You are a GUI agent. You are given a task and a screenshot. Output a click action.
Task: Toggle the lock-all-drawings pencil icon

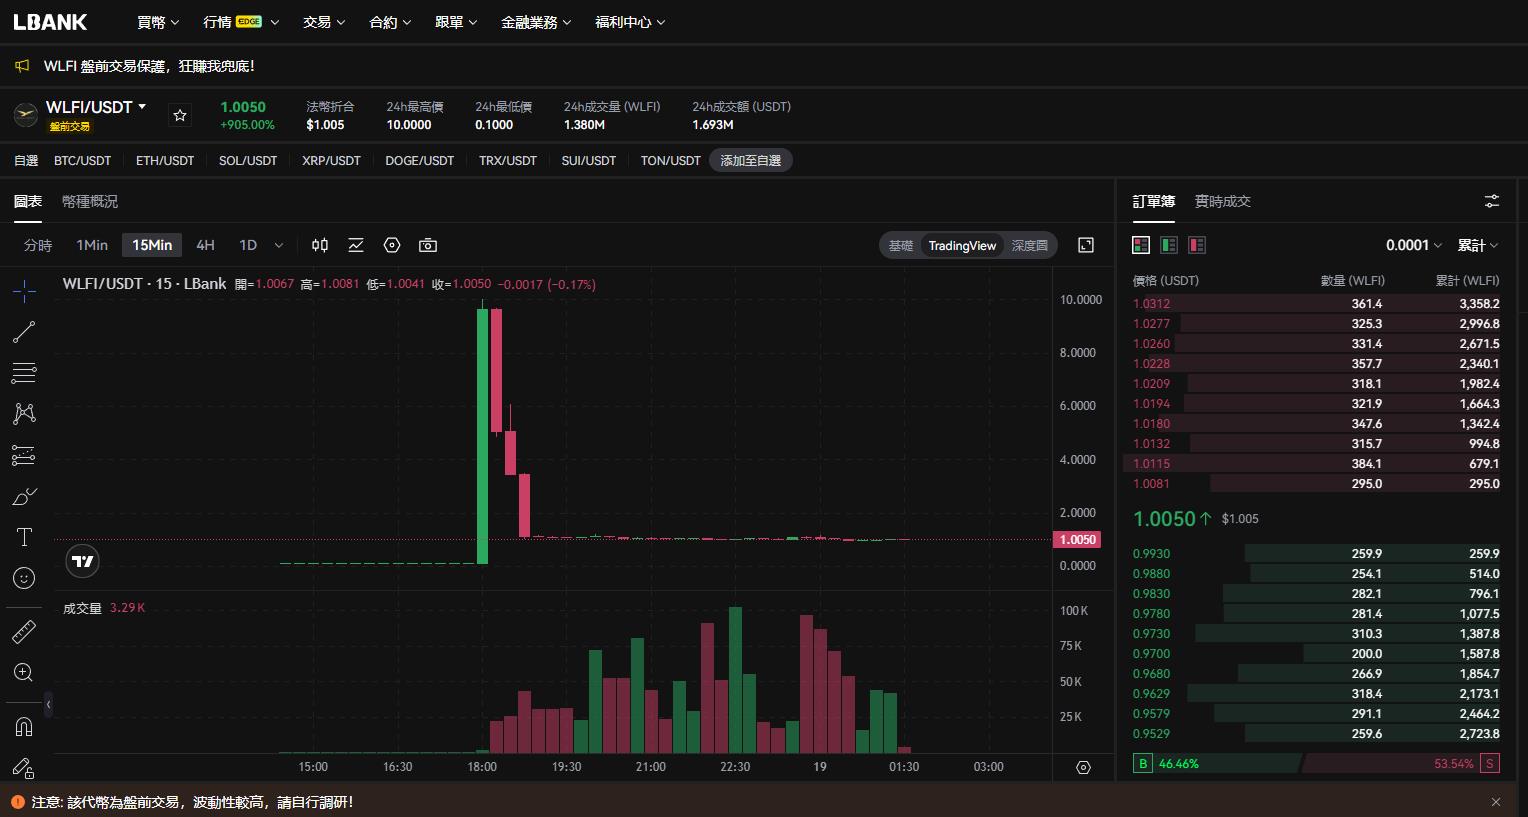pyautogui.click(x=24, y=767)
